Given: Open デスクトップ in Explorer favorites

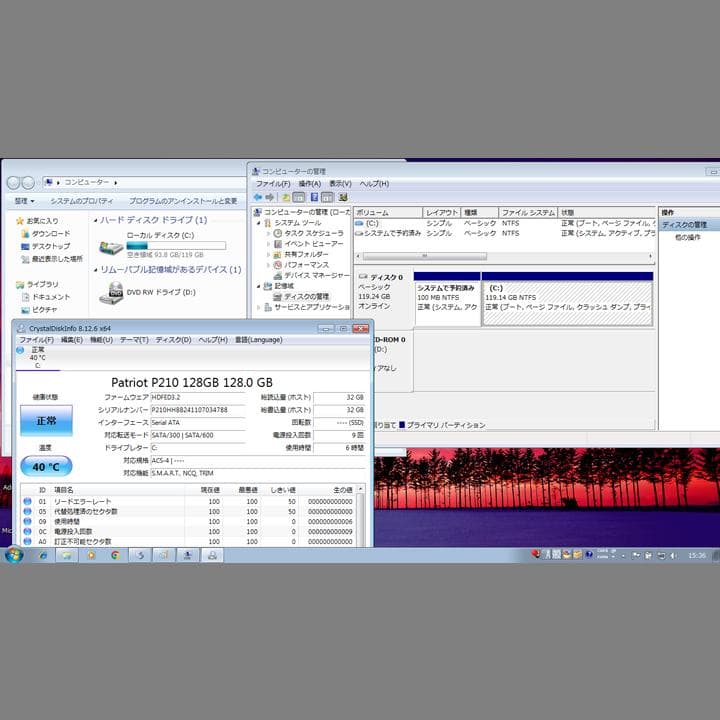Looking at the screenshot, I should (x=51, y=247).
